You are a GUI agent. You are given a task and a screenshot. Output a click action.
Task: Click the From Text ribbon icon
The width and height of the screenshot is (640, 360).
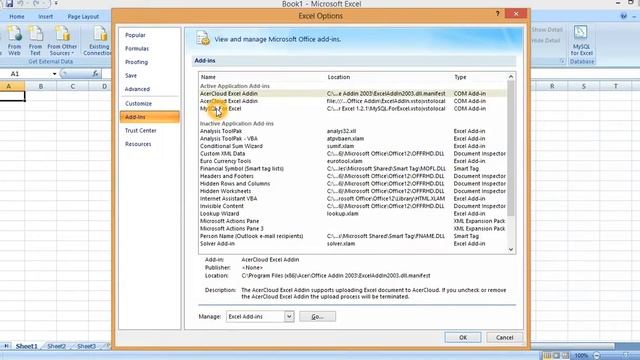(35, 40)
